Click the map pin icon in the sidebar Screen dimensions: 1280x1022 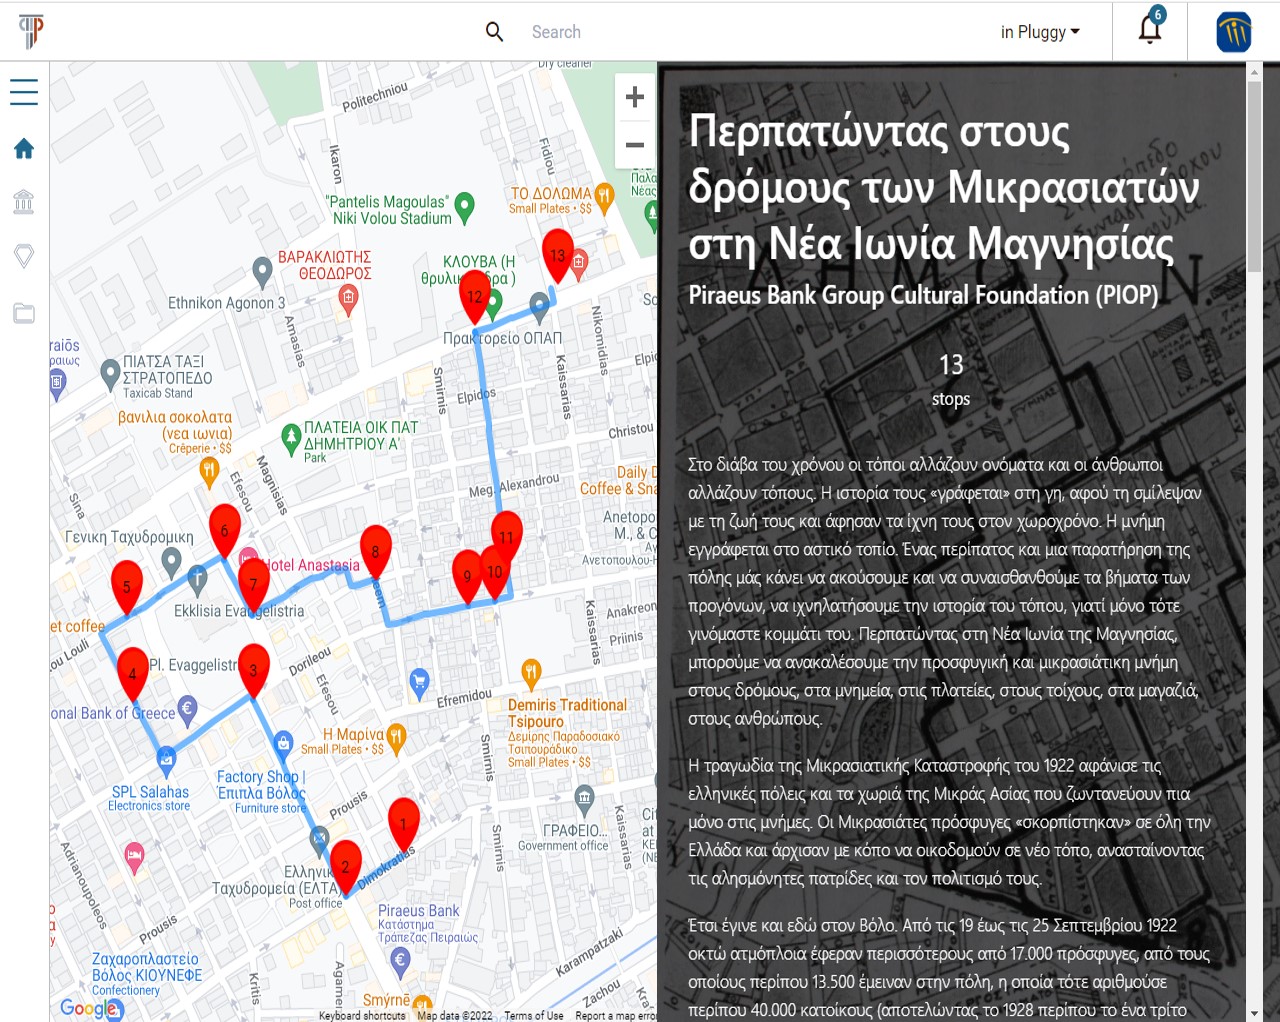pyautogui.click(x=24, y=256)
